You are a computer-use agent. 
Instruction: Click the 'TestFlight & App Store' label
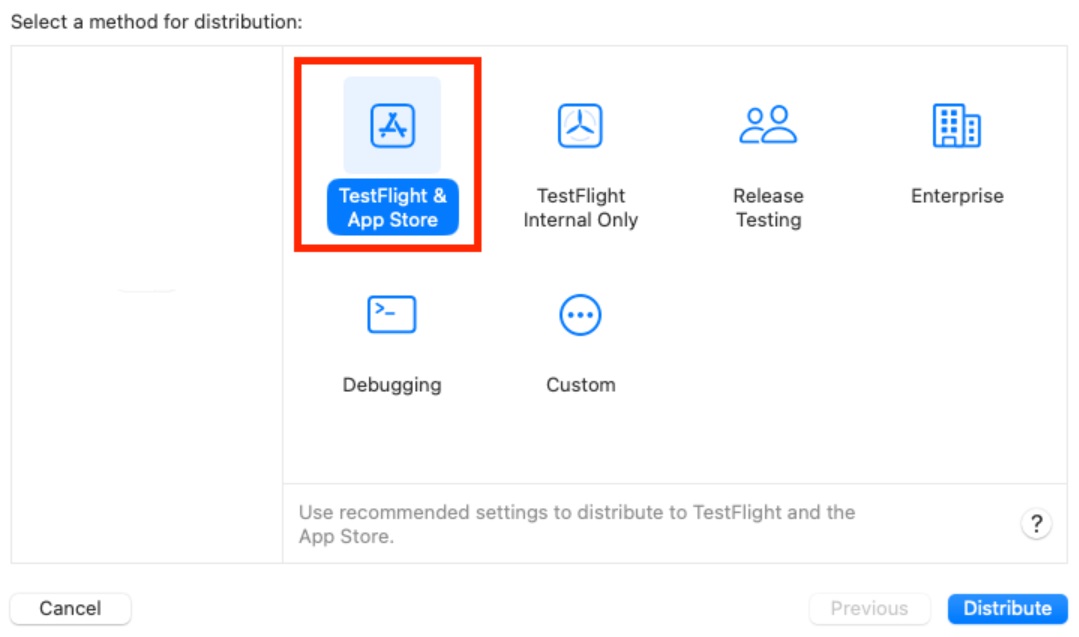392,208
